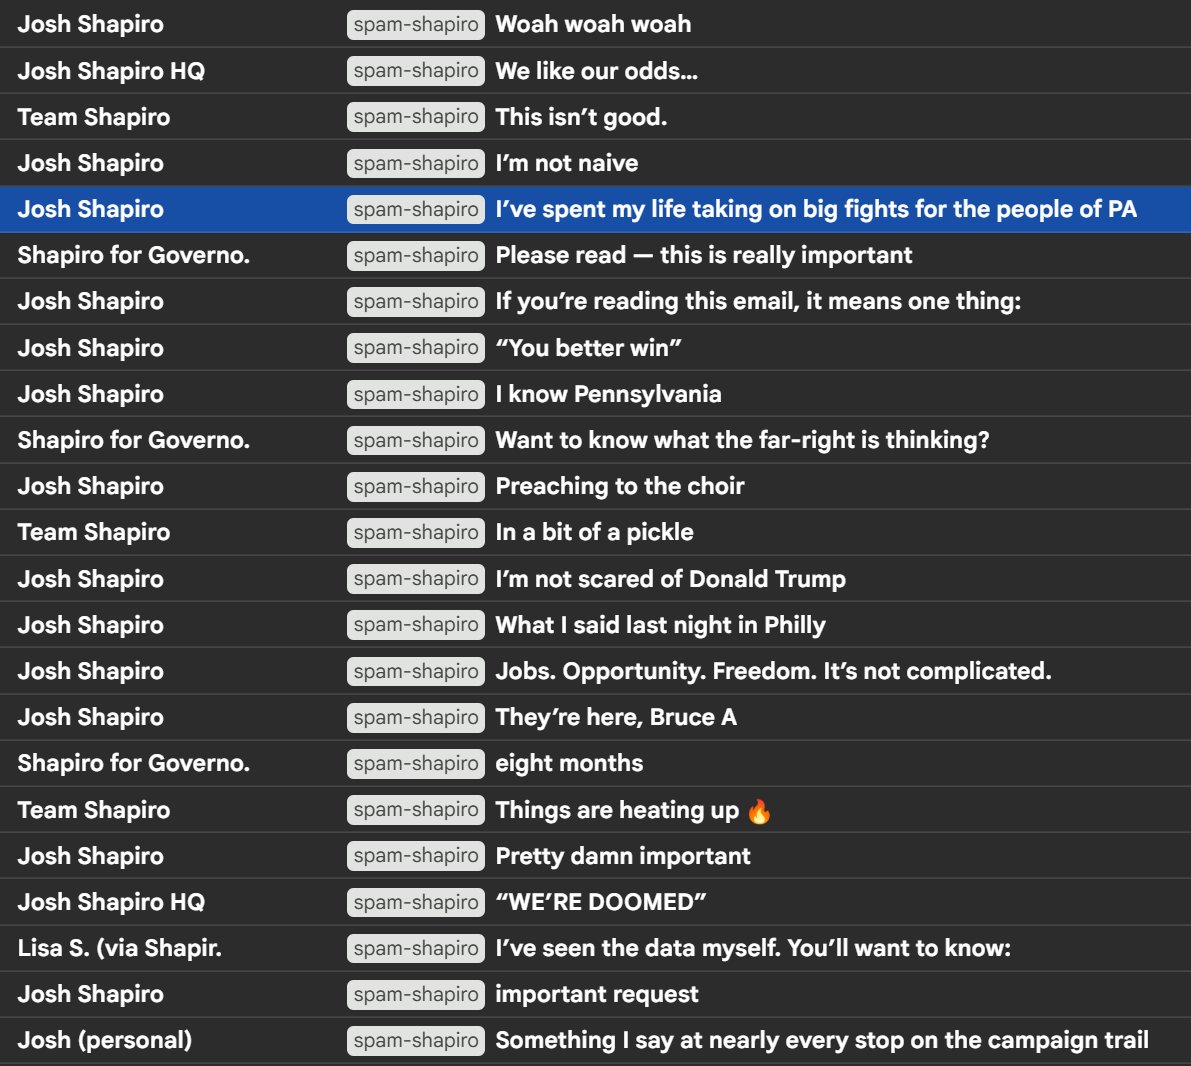Click spam-shapiro label on "Pretty damn important" row
1191x1066 pixels.
coord(415,856)
